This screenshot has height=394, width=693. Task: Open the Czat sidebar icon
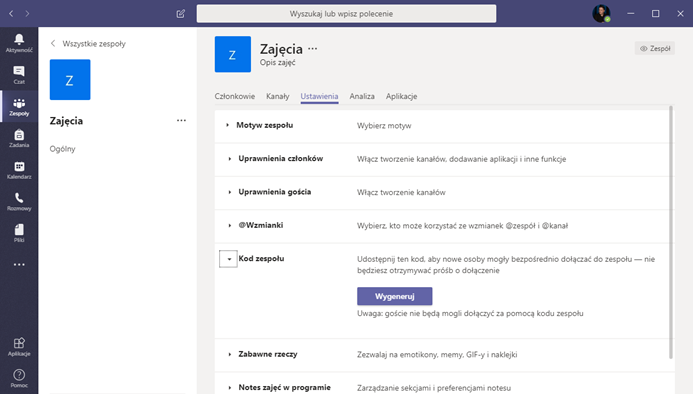(x=19, y=75)
